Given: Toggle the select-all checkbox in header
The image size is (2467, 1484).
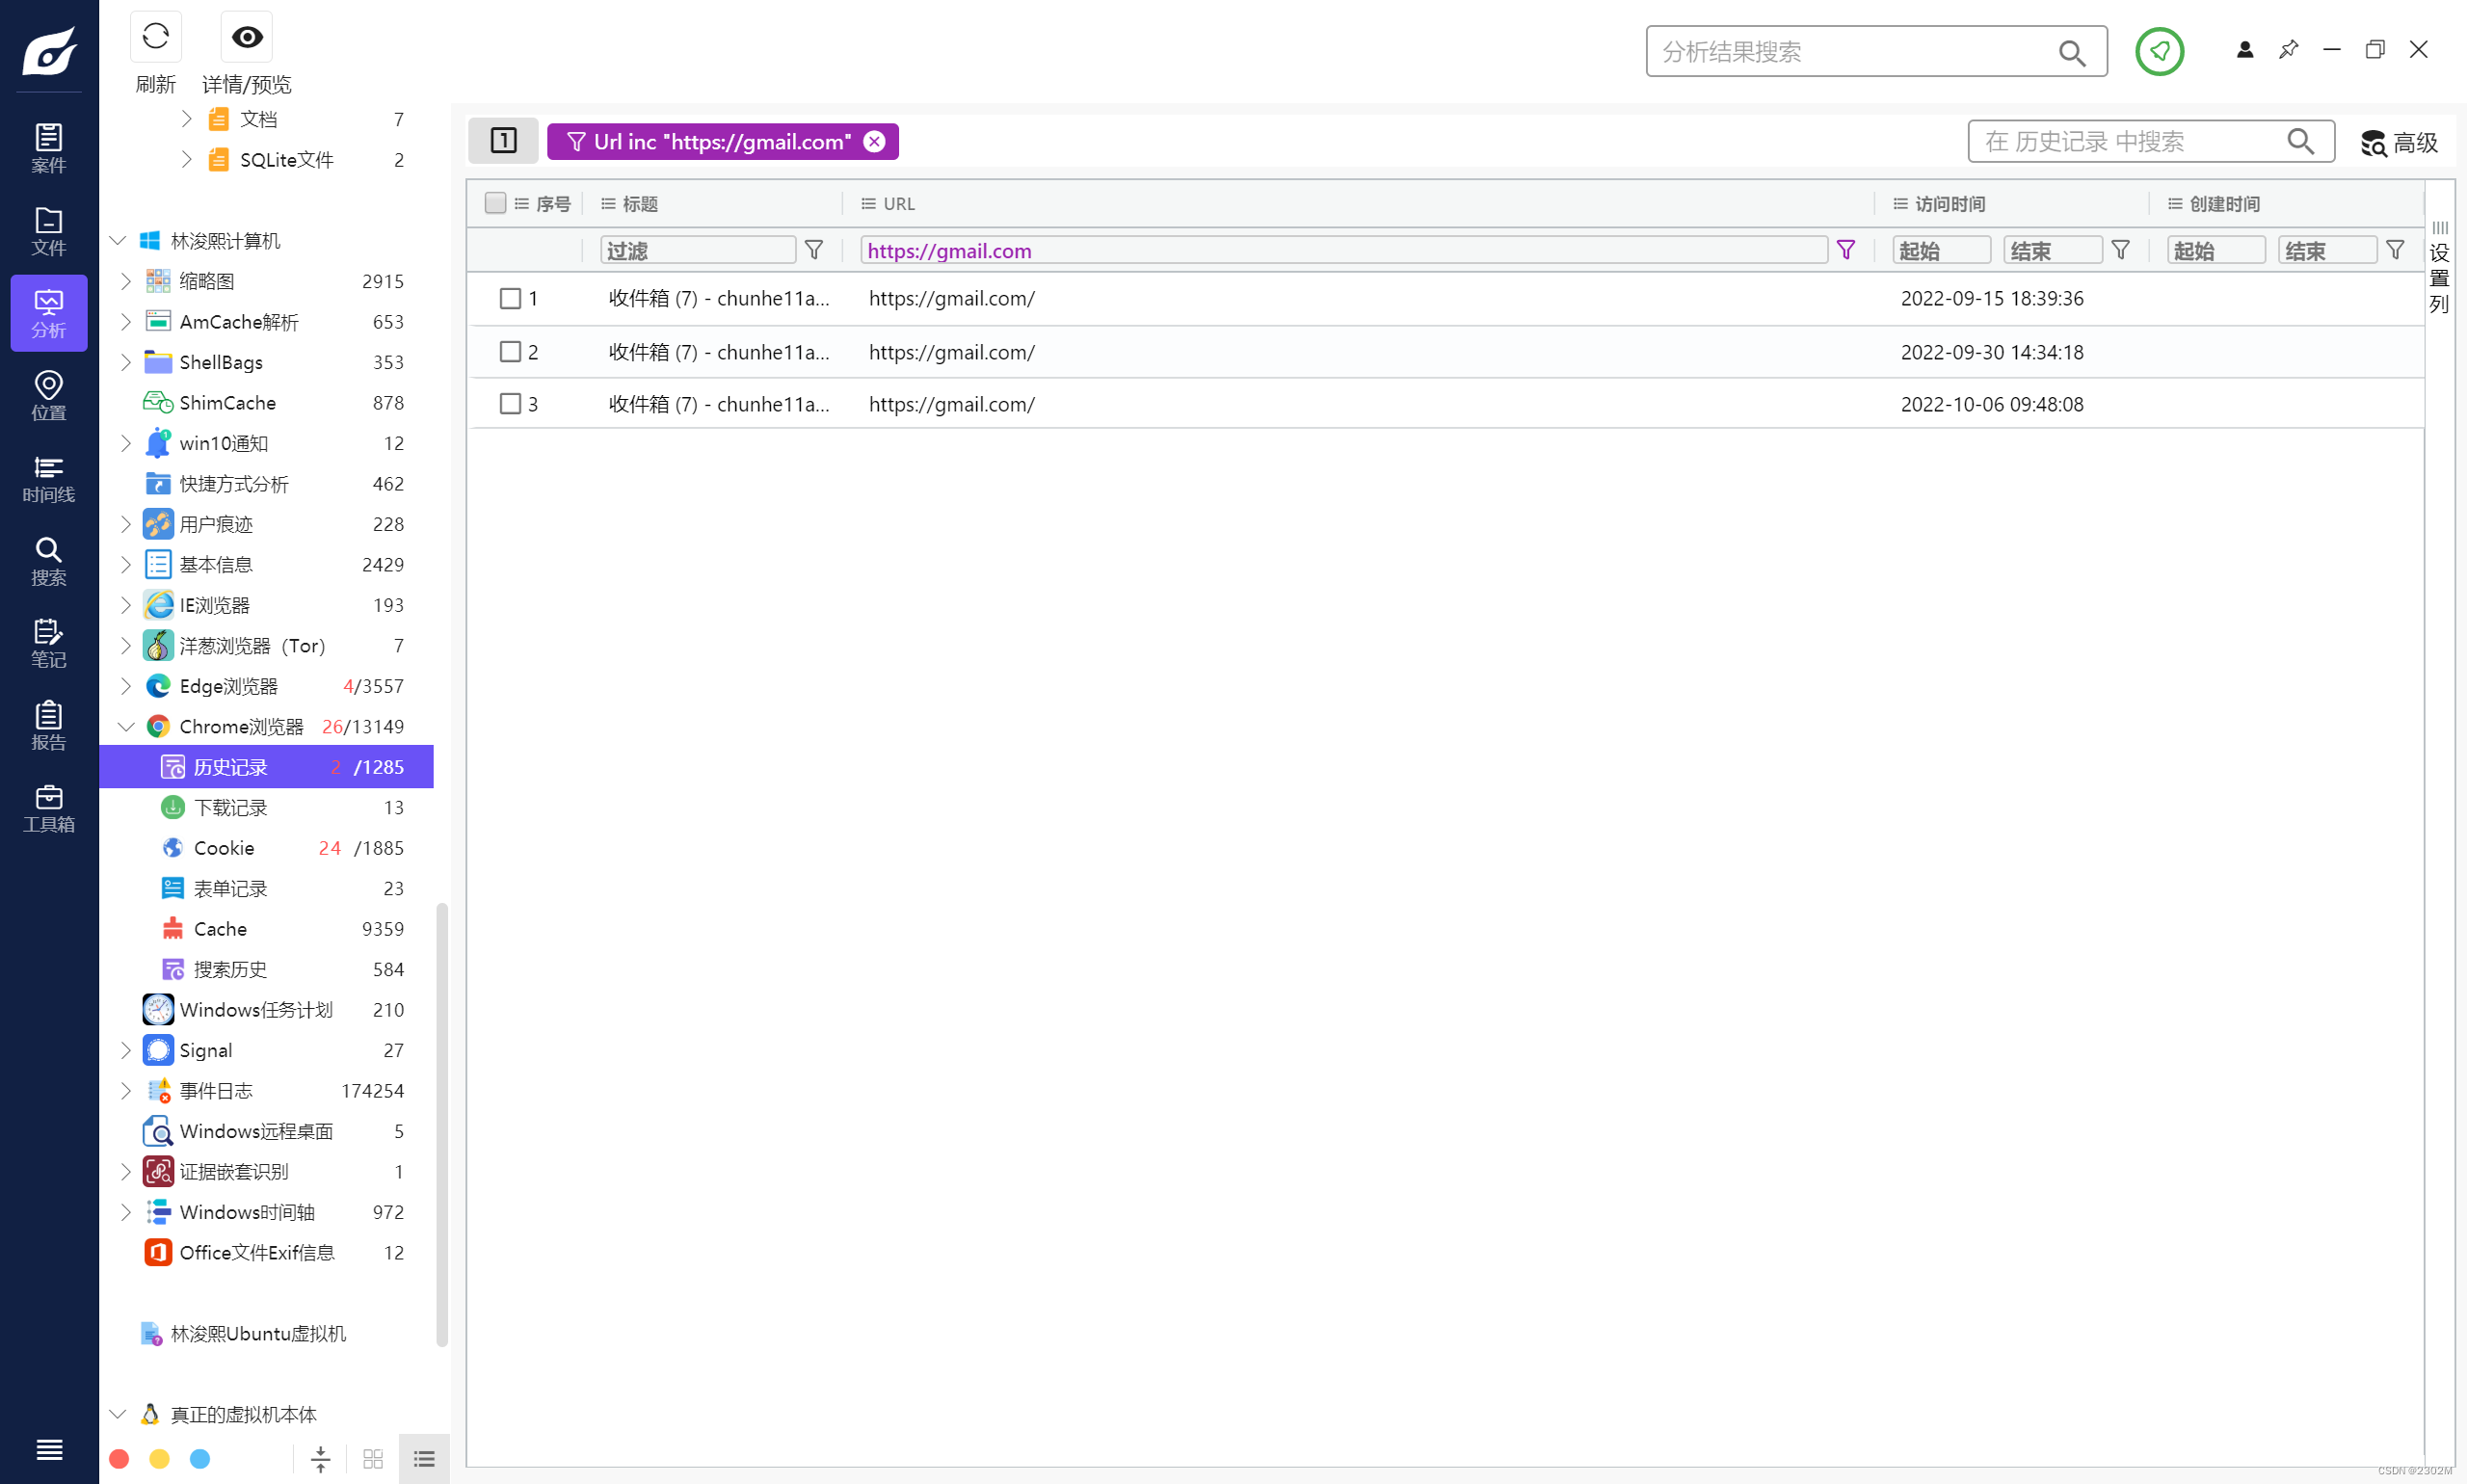Looking at the screenshot, I should pos(495,204).
